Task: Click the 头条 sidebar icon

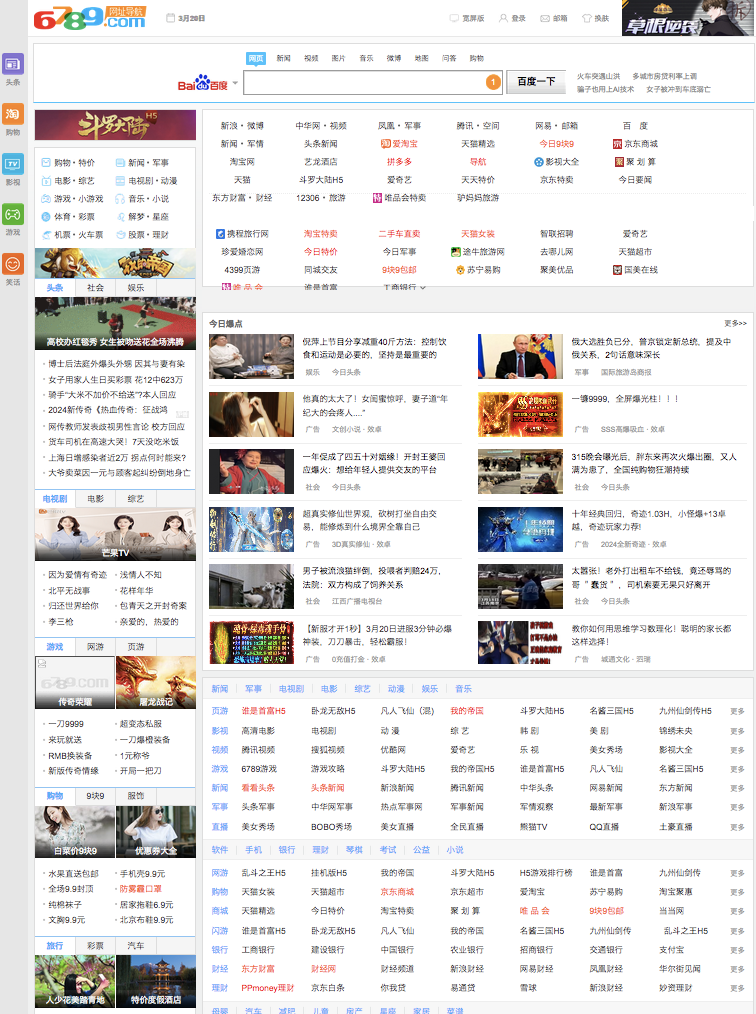Action: point(13,64)
